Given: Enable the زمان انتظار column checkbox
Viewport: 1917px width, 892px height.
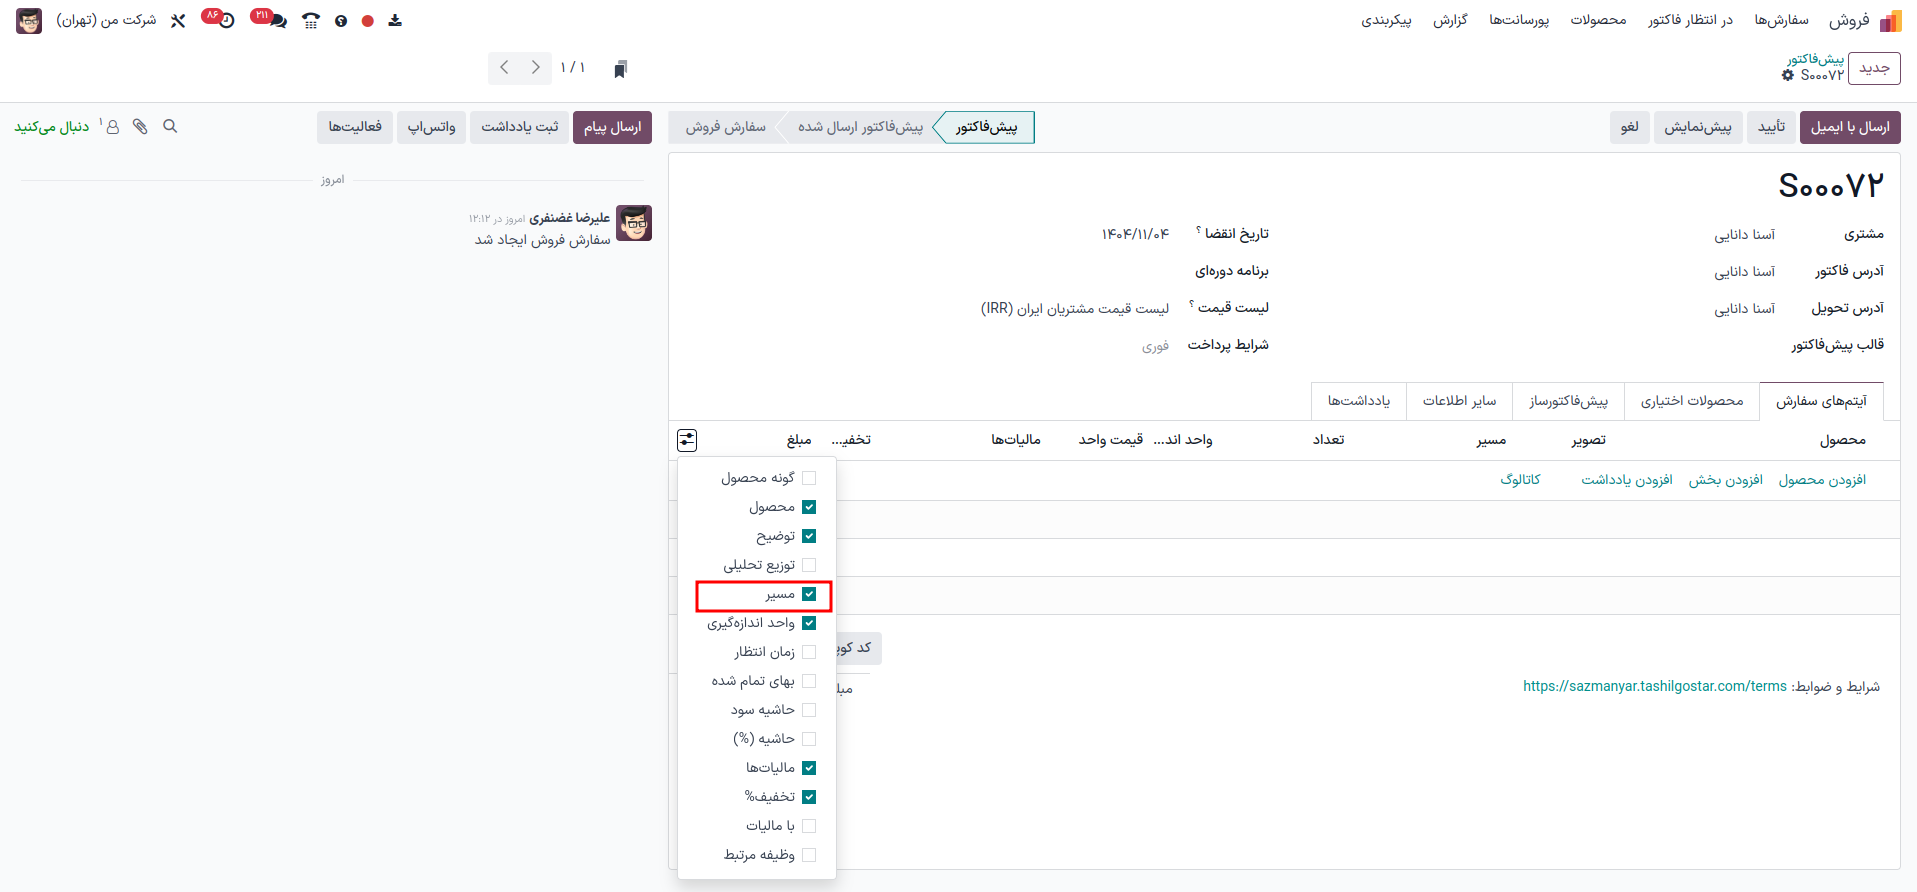Looking at the screenshot, I should point(809,652).
